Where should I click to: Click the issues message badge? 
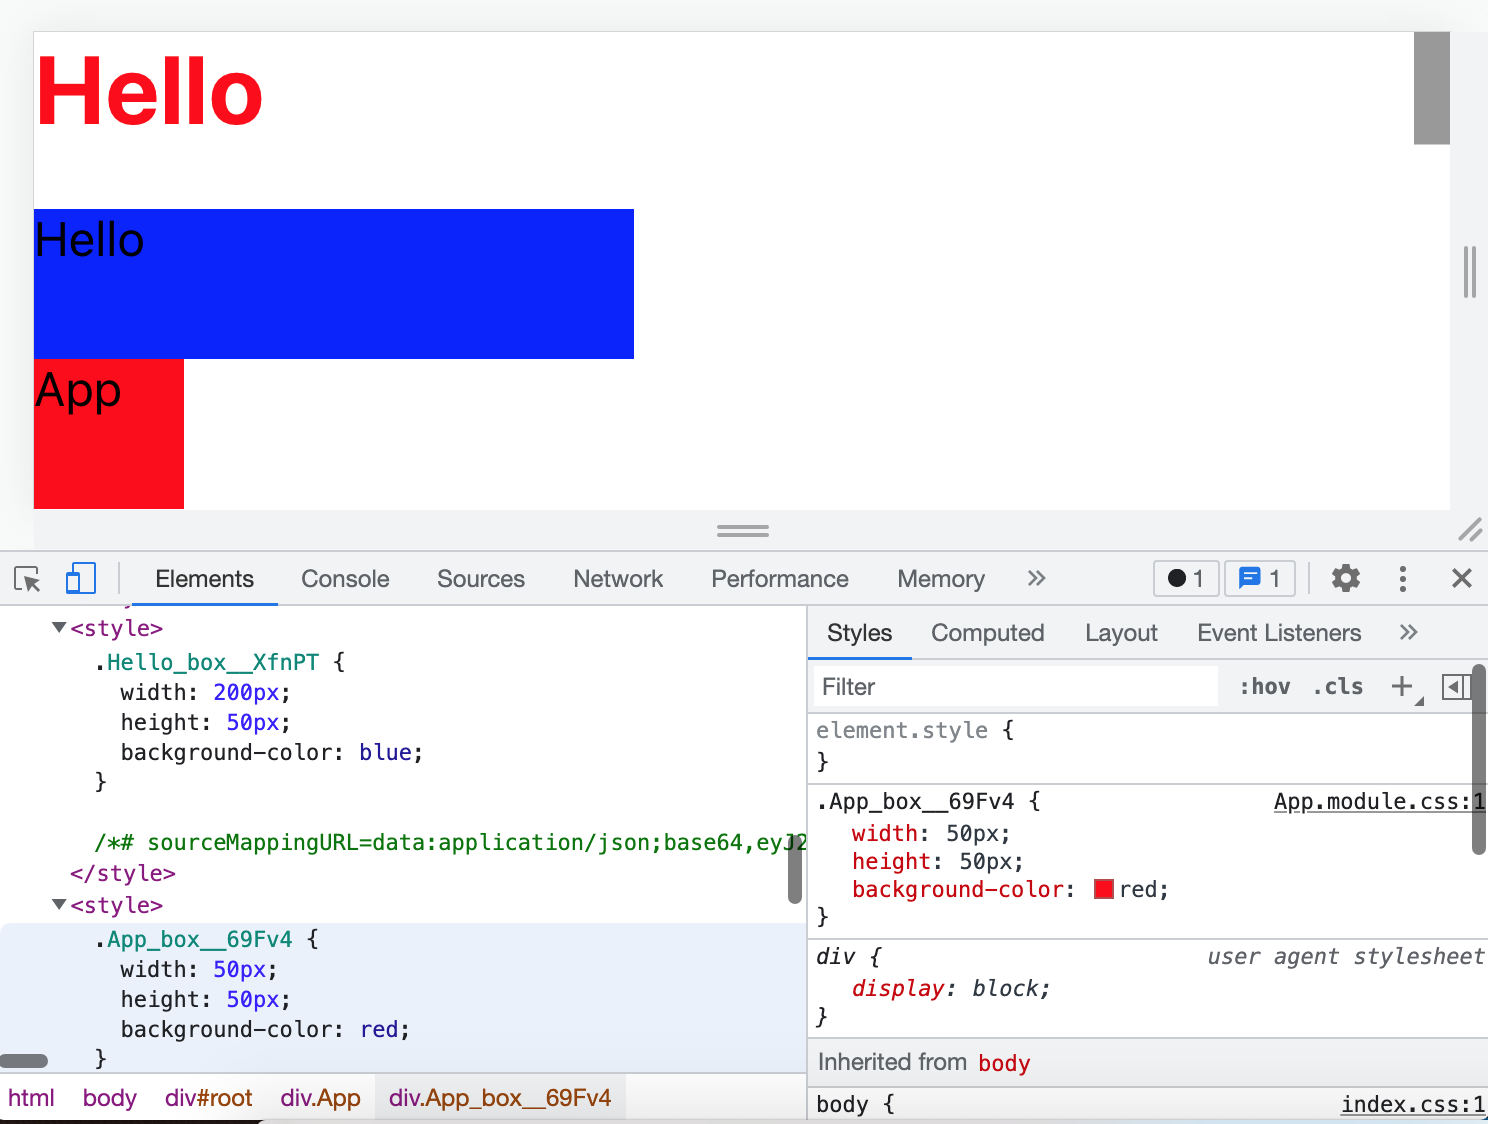(1259, 578)
